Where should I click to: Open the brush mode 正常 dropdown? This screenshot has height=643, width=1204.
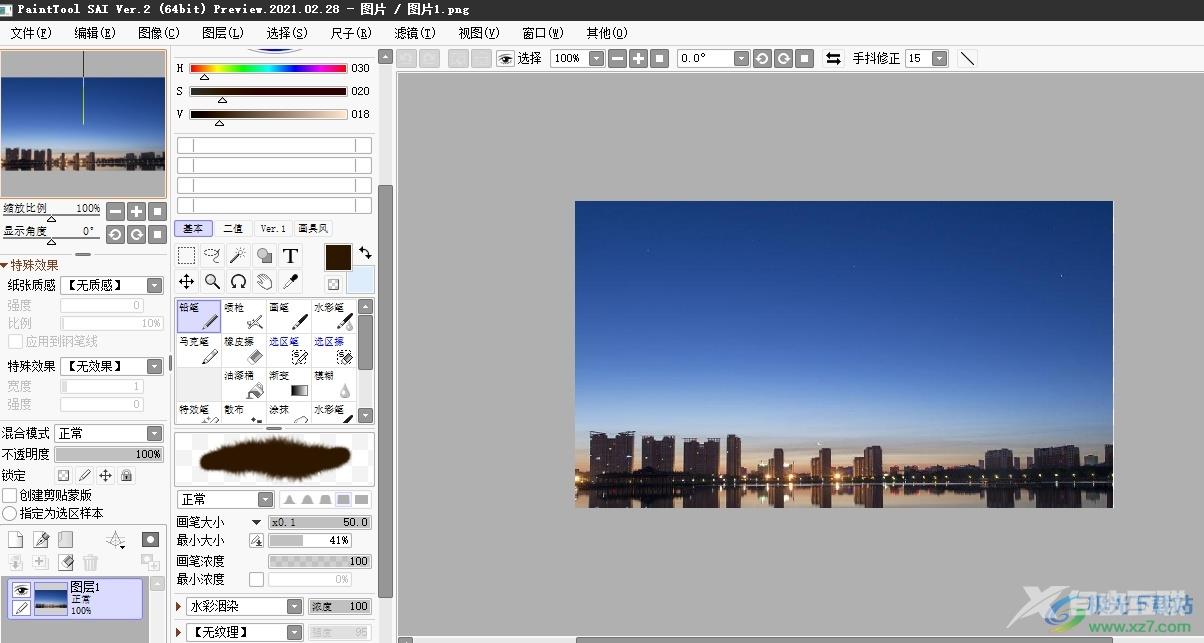click(x=225, y=499)
